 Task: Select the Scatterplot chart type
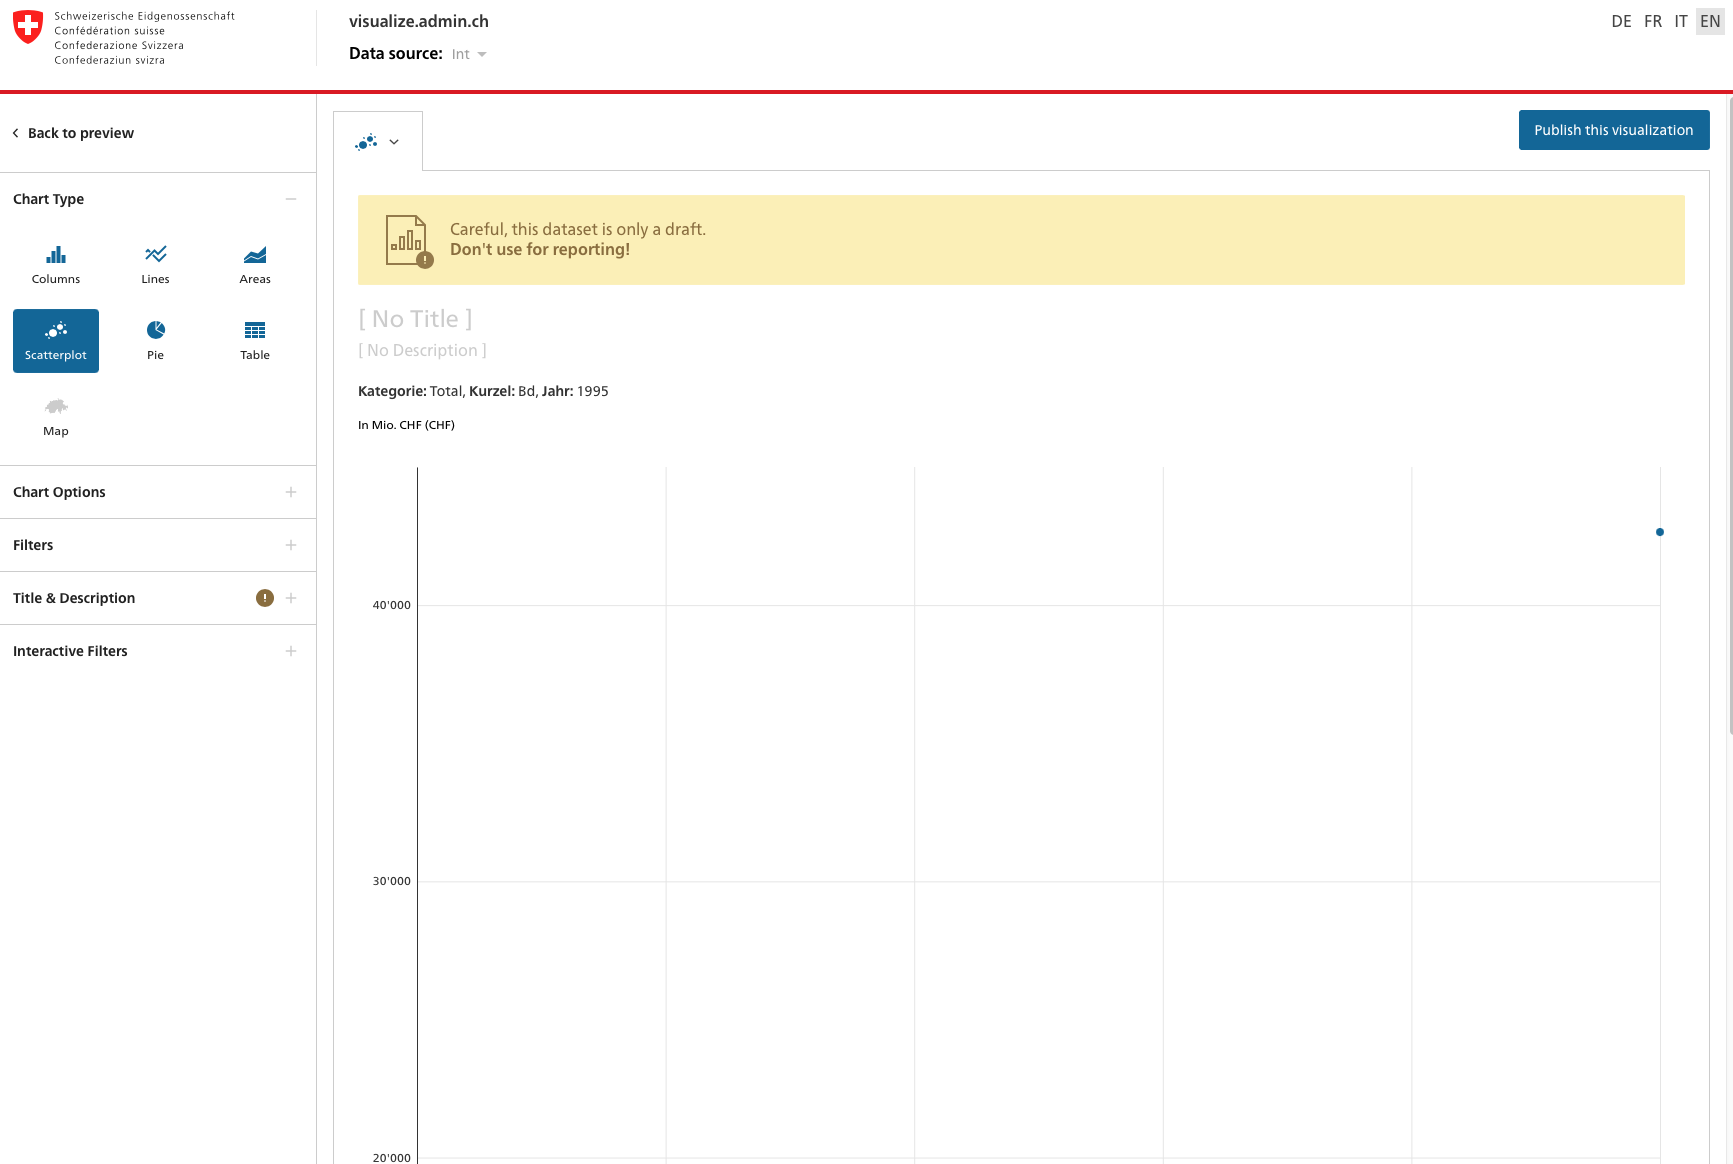click(x=55, y=340)
